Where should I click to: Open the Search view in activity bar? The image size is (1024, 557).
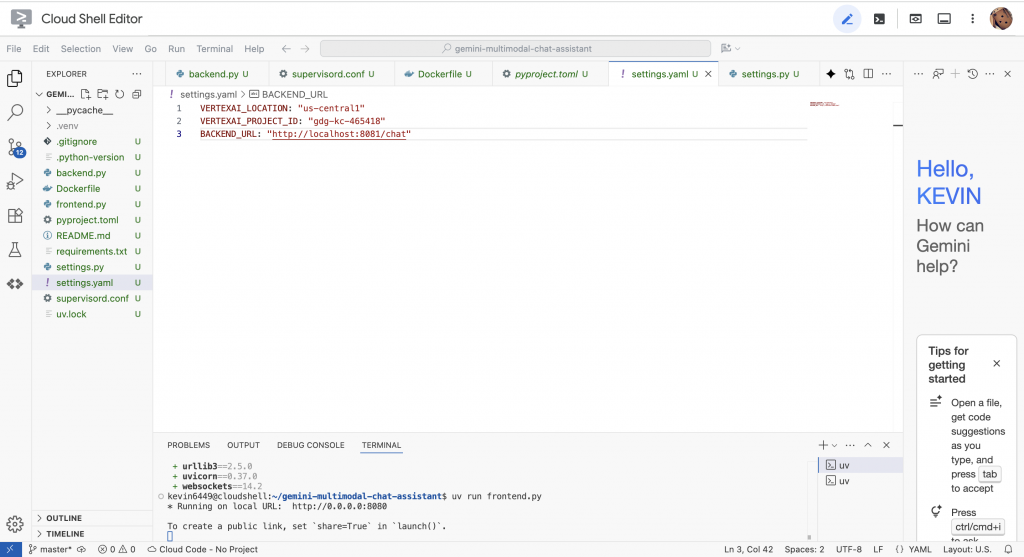click(x=15, y=112)
